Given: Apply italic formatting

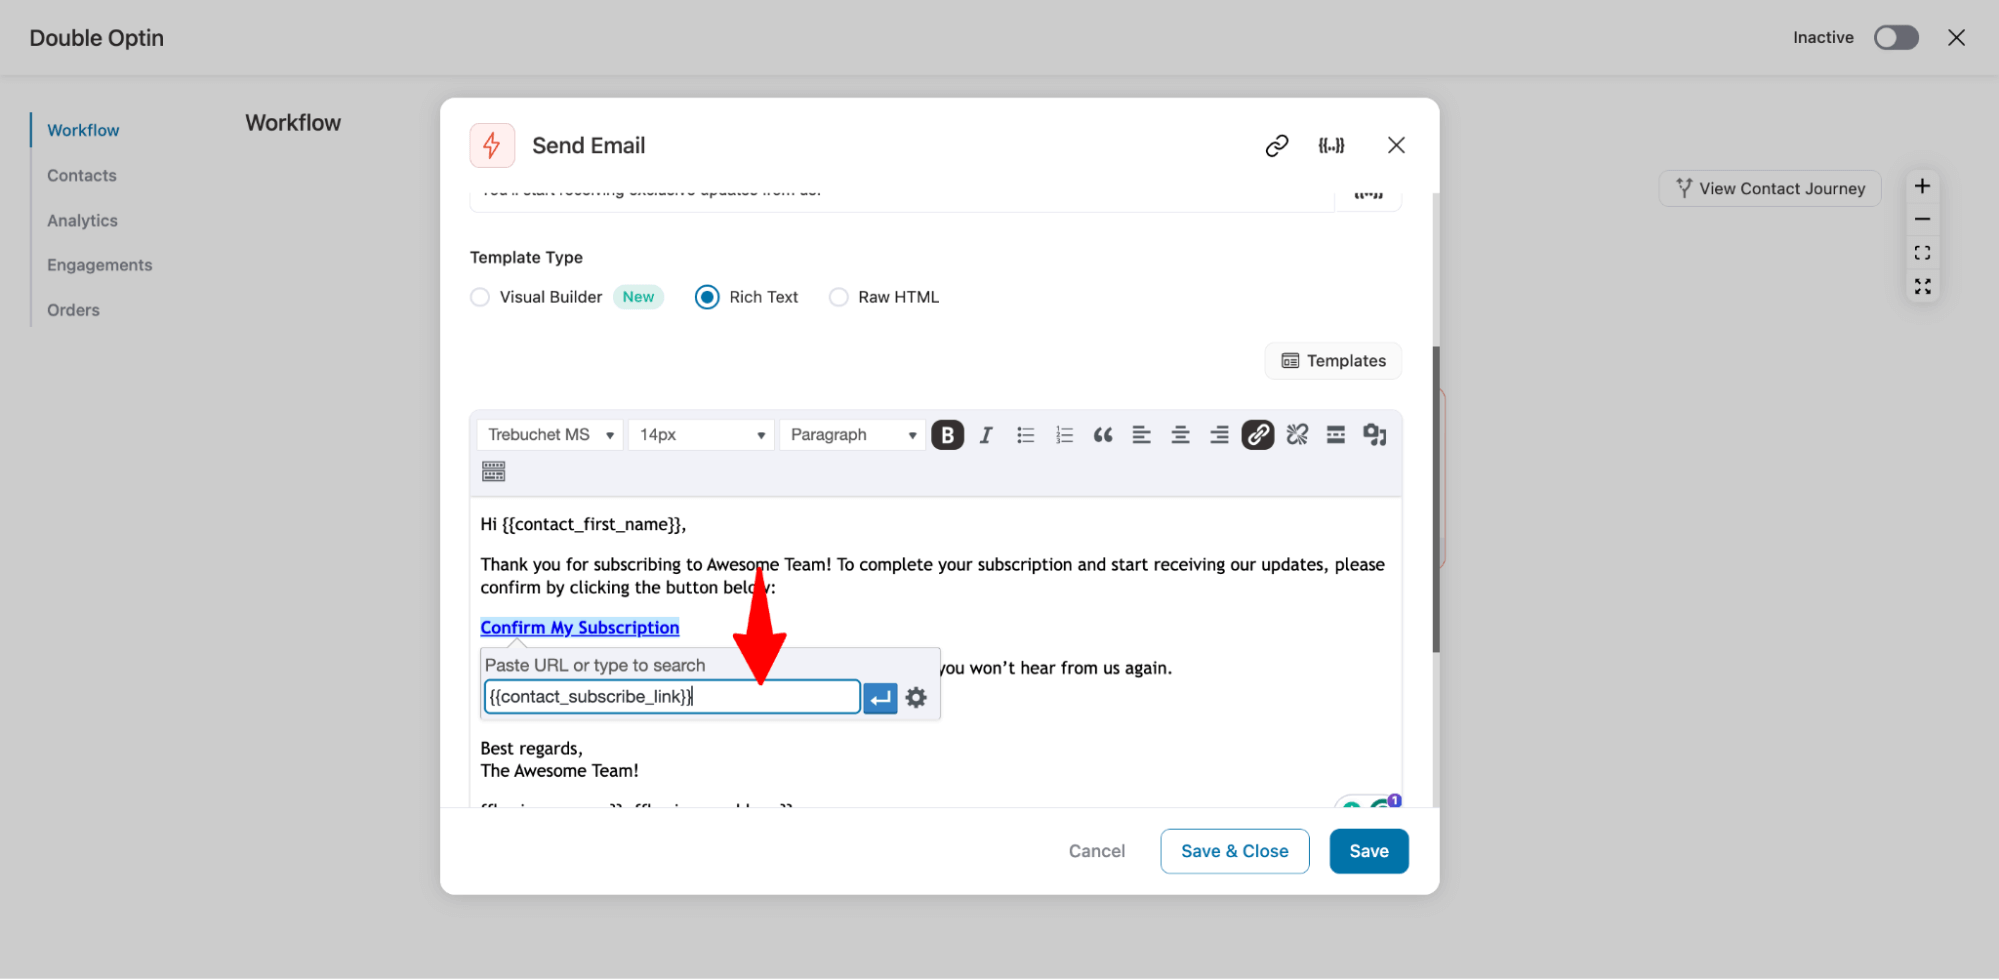Looking at the screenshot, I should click(x=986, y=435).
